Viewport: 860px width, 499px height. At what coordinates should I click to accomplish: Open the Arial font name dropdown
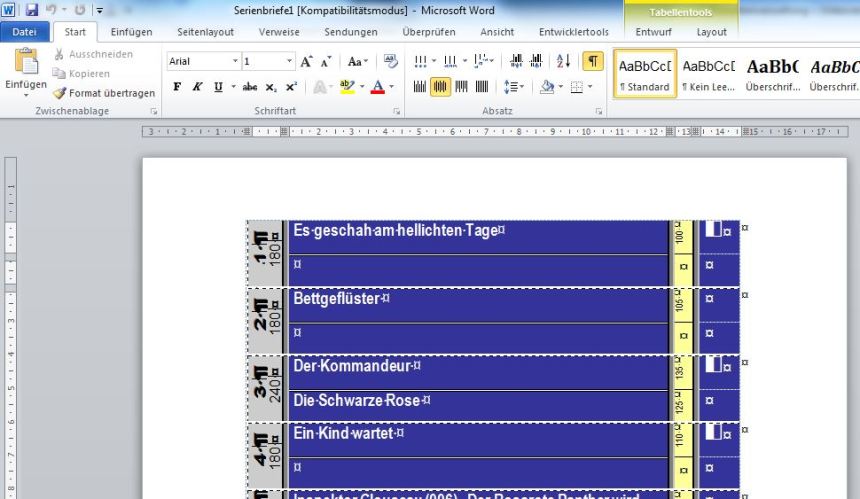click(235, 61)
